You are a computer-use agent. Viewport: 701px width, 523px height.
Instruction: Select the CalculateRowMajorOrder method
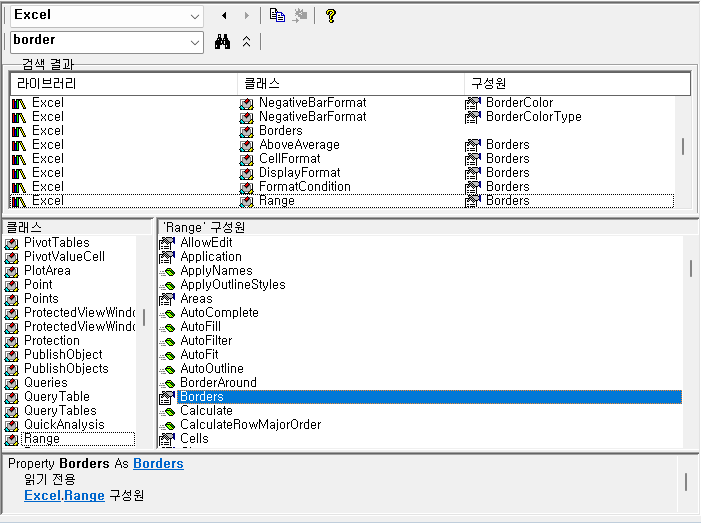point(250,425)
